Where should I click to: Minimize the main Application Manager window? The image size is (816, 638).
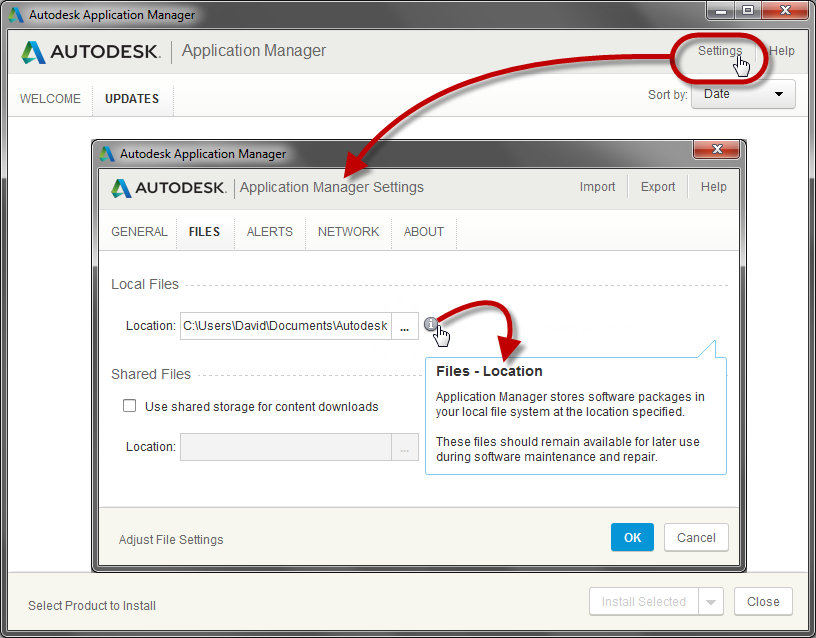click(721, 11)
